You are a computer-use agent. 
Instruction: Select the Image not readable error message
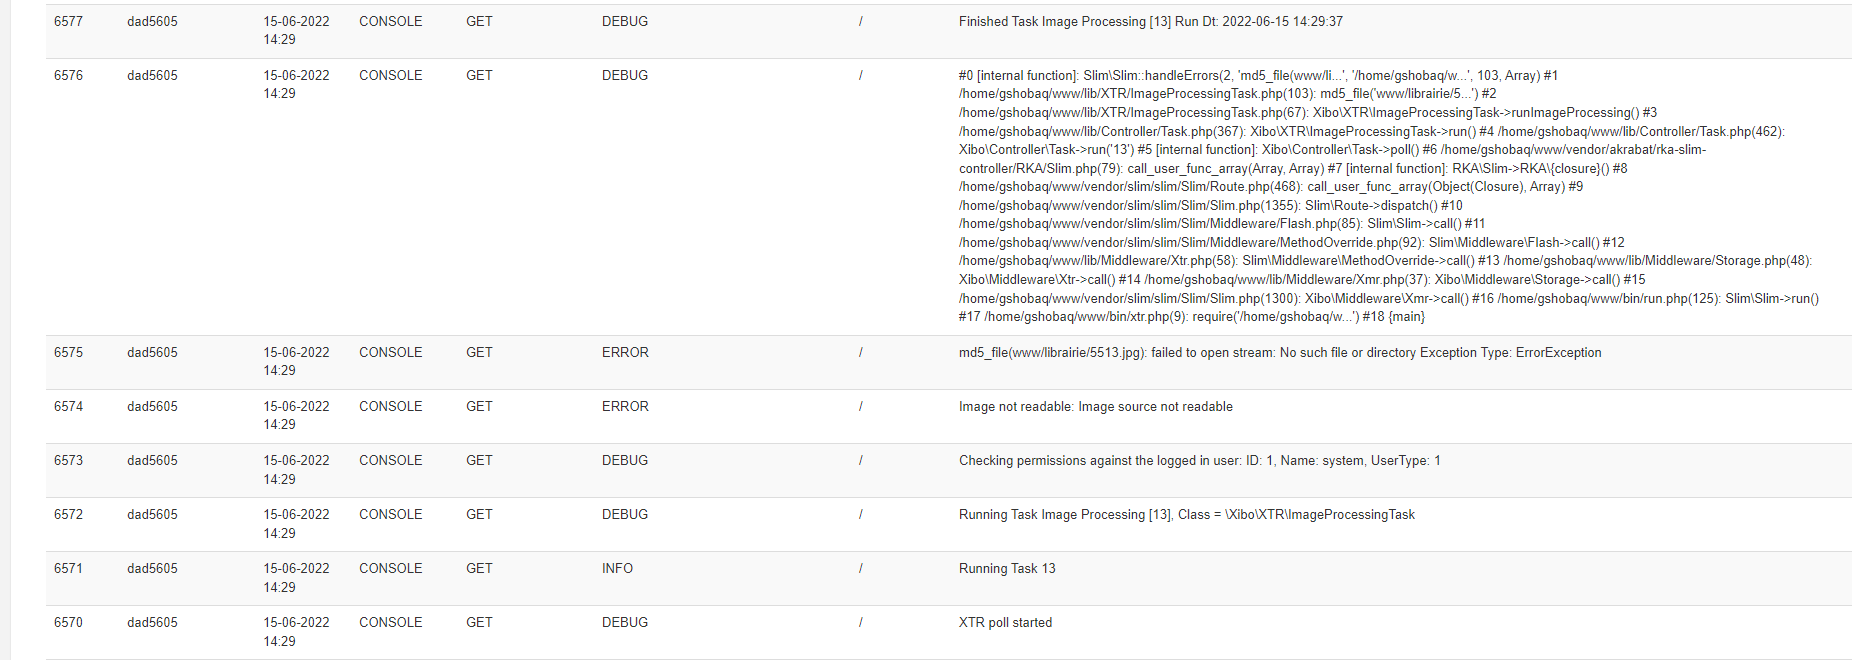tap(1095, 406)
